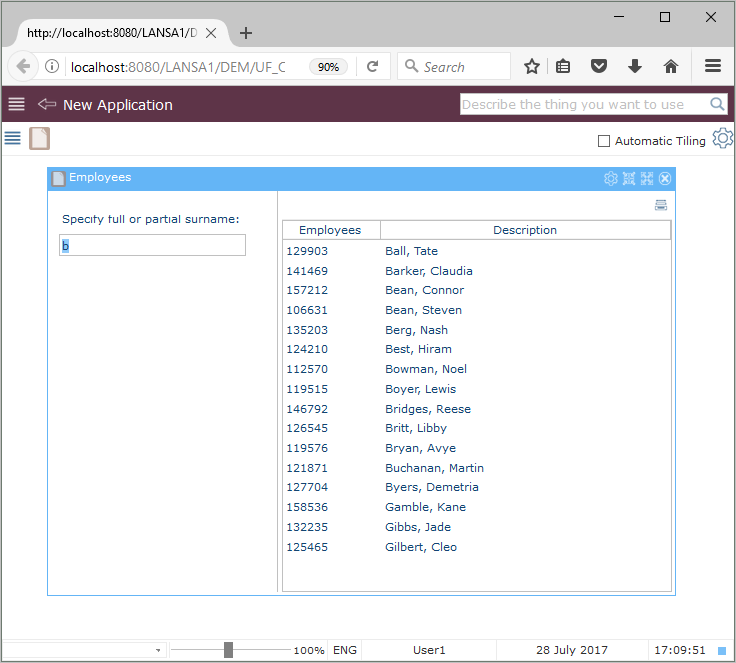Close the Employees panel
The width and height of the screenshot is (736, 663).
pyautogui.click(x=665, y=178)
